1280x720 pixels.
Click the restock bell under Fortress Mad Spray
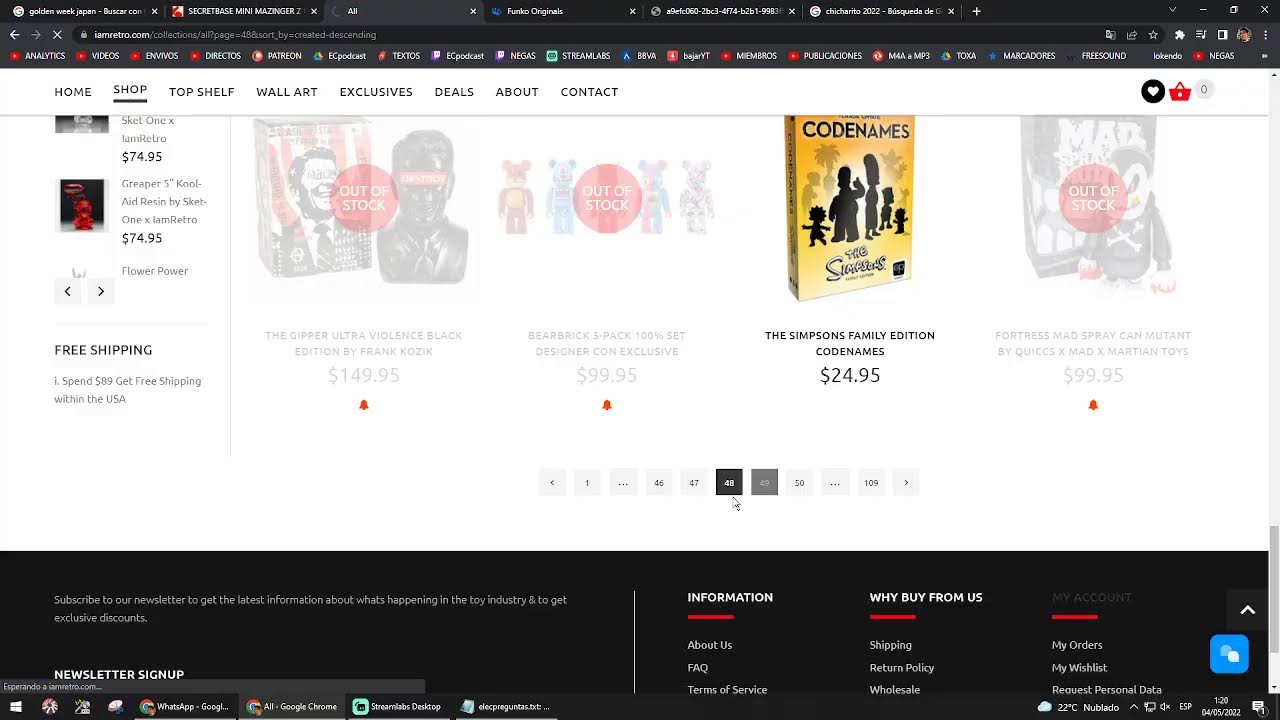1093,405
